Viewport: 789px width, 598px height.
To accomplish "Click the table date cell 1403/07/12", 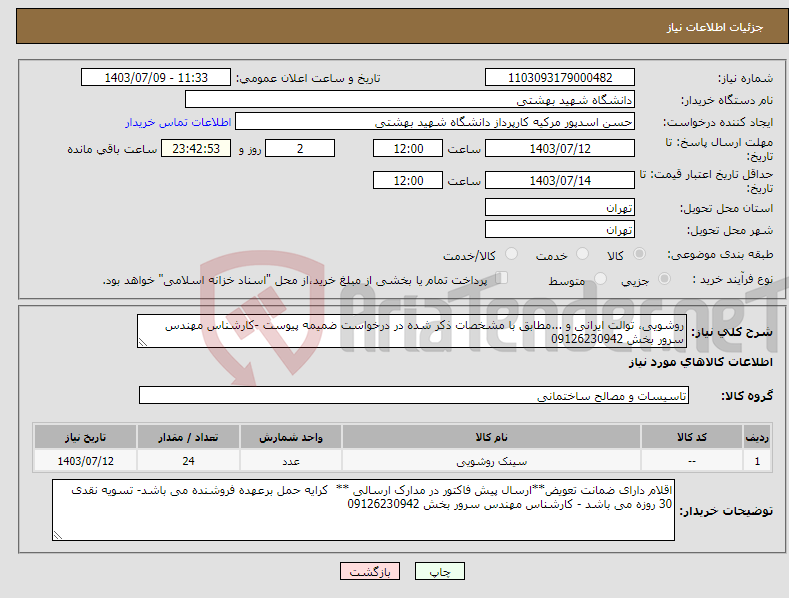I will (x=86, y=461).
